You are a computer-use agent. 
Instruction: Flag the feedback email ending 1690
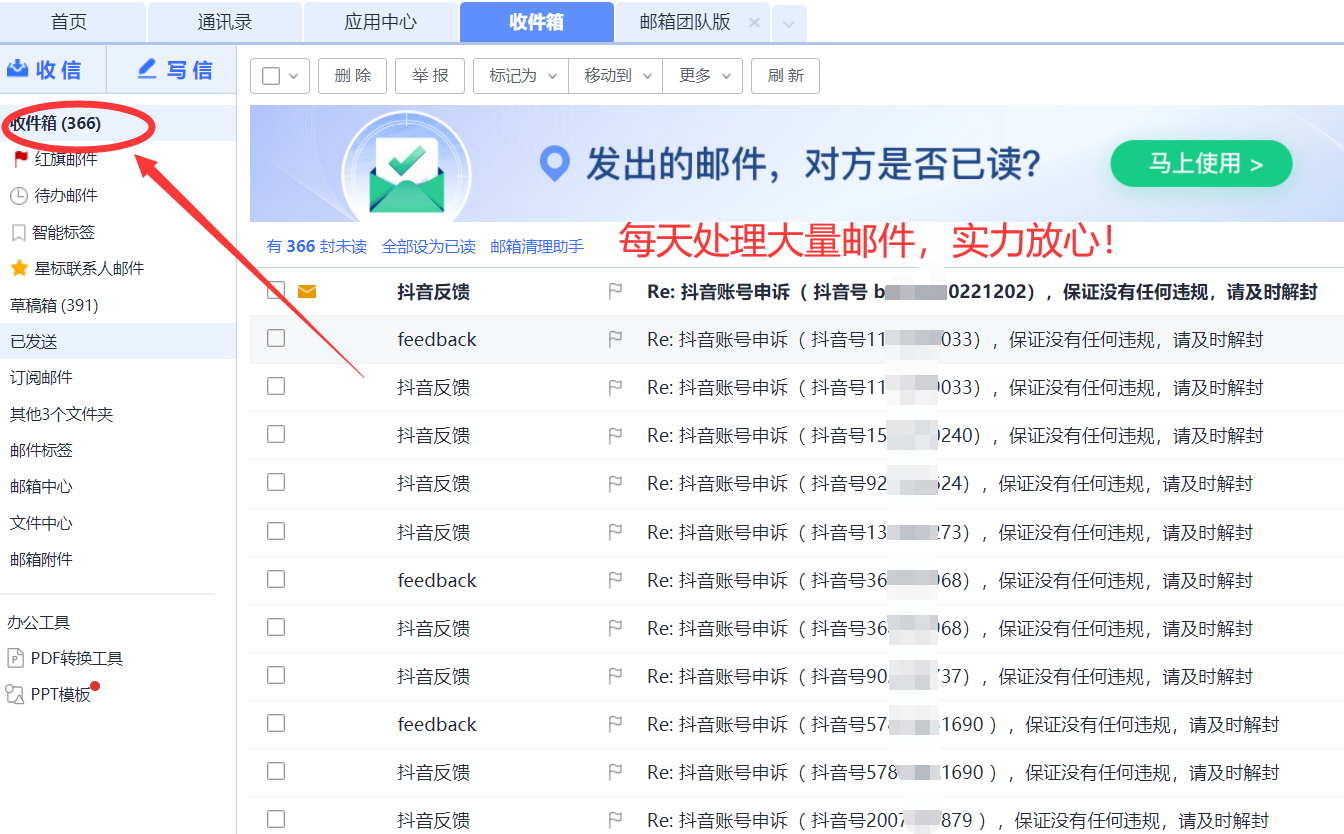tap(615, 724)
